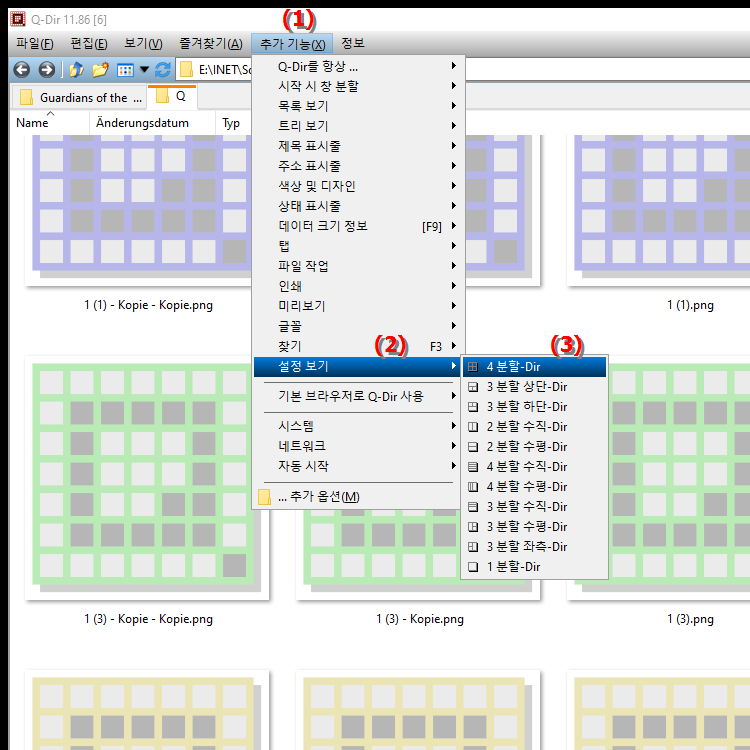The height and width of the screenshot is (750, 750).
Task: Click the back navigation arrow
Action: click(22, 70)
